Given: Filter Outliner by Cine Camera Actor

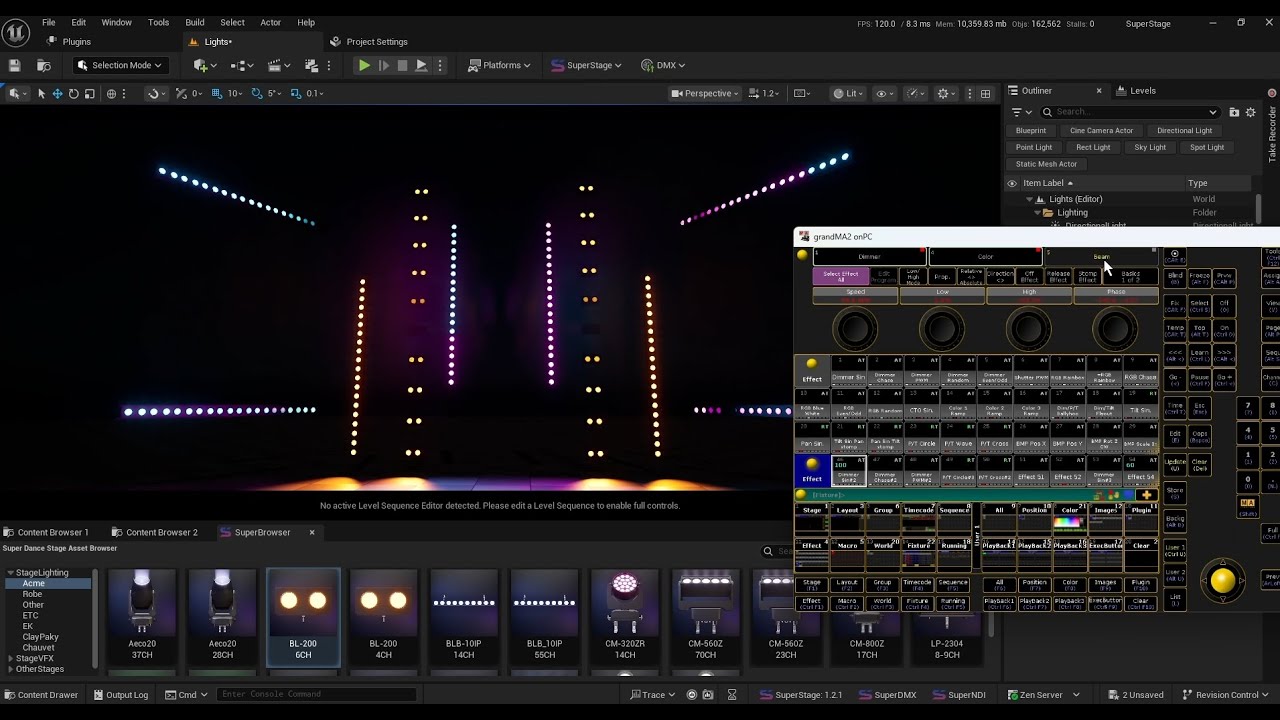Looking at the screenshot, I should (1101, 130).
